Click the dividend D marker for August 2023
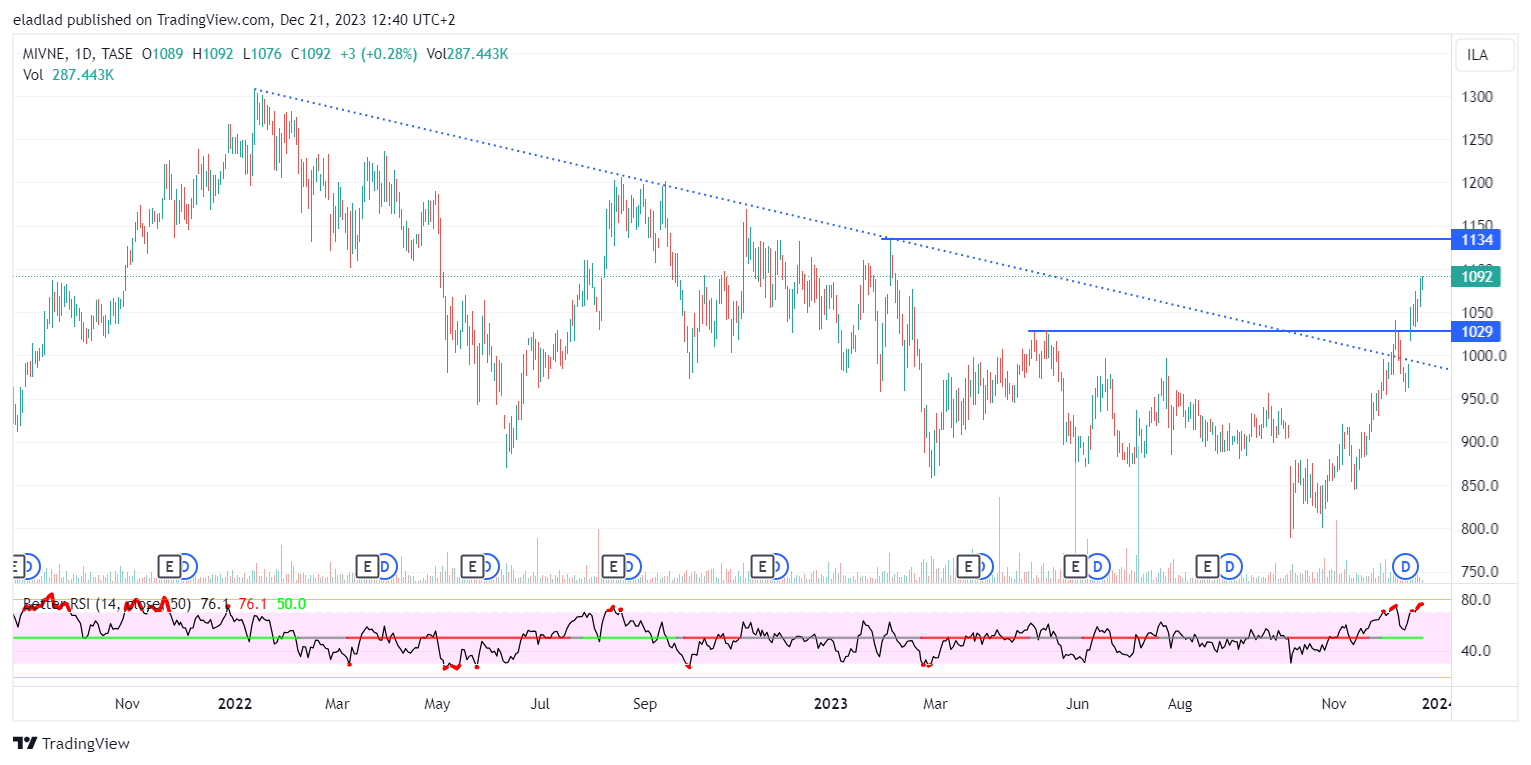Viewport: 1531px width, 765px height. [x=1230, y=567]
